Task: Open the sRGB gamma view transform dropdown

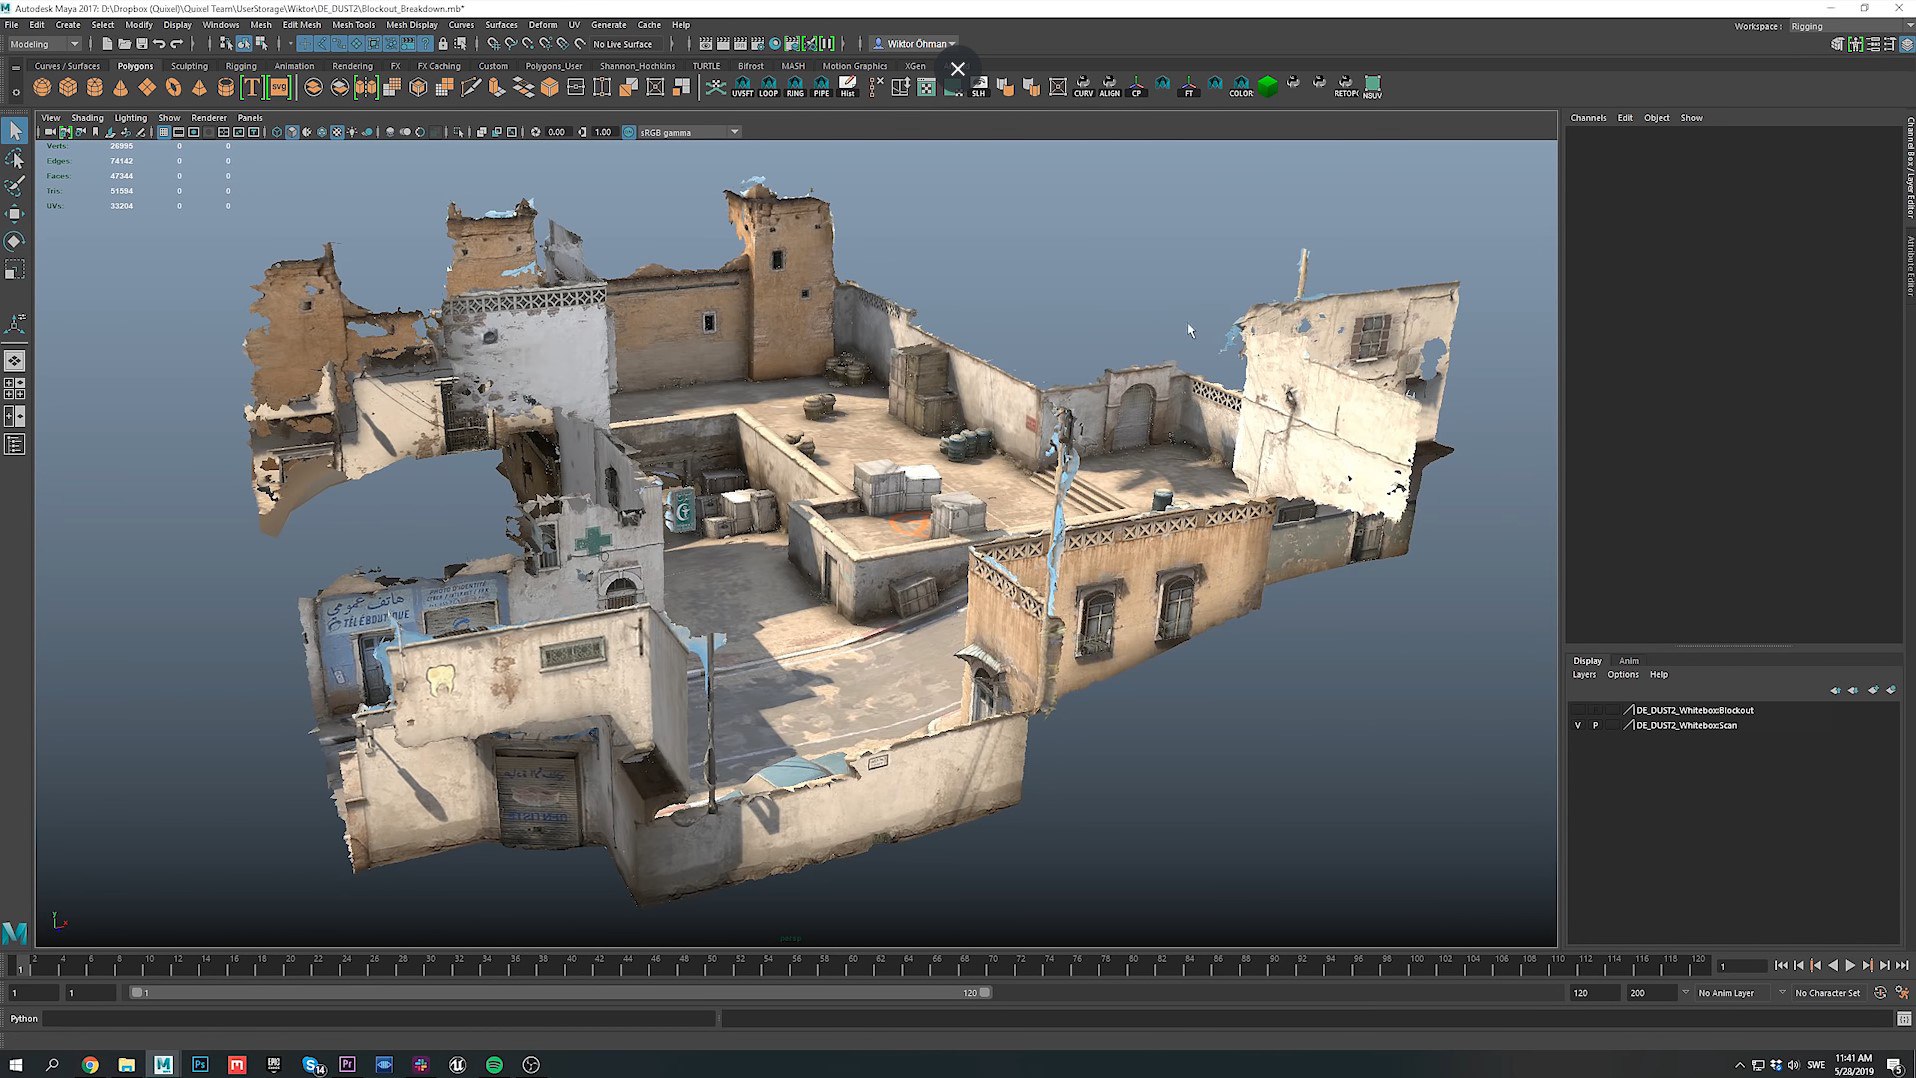Action: pyautogui.click(x=689, y=132)
